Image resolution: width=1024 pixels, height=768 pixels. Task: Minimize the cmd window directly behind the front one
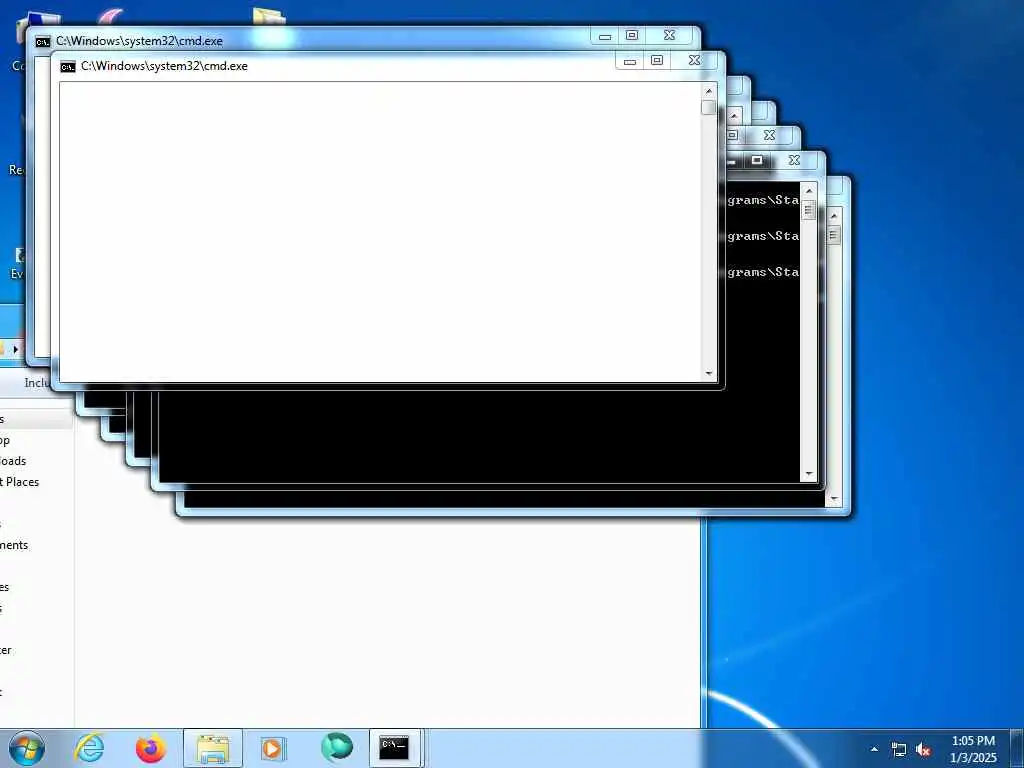pyautogui.click(x=605, y=36)
